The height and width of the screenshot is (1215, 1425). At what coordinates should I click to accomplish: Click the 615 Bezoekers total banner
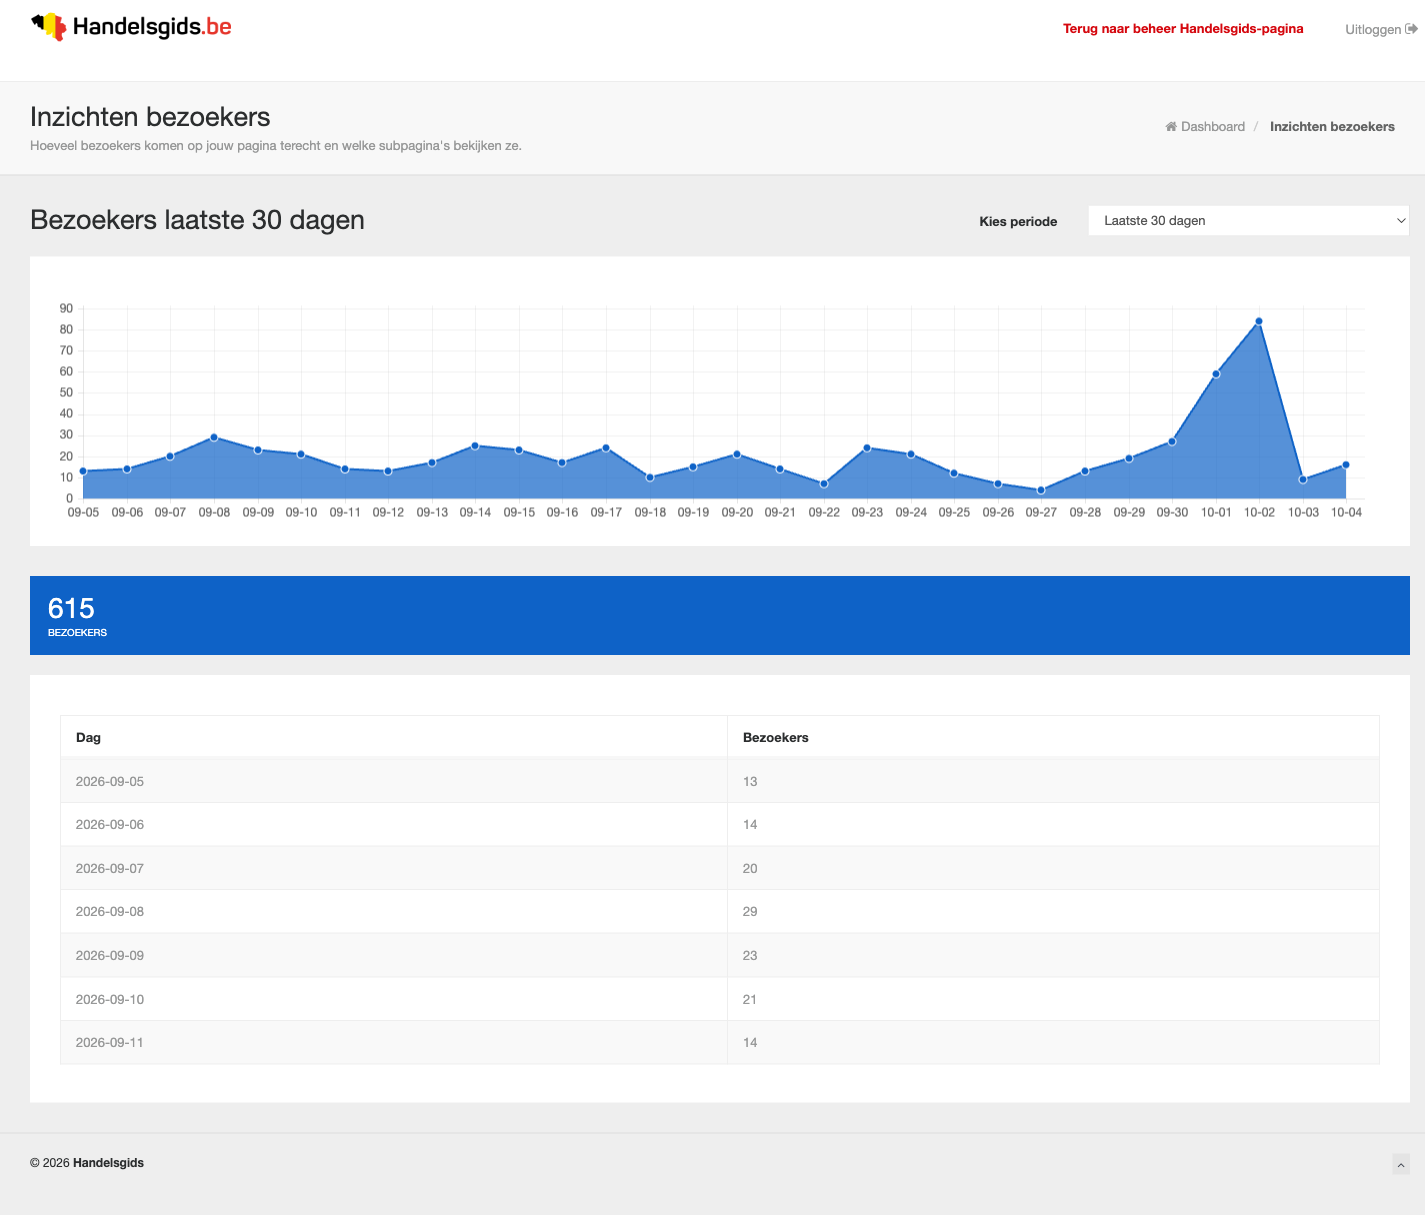click(x=720, y=616)
